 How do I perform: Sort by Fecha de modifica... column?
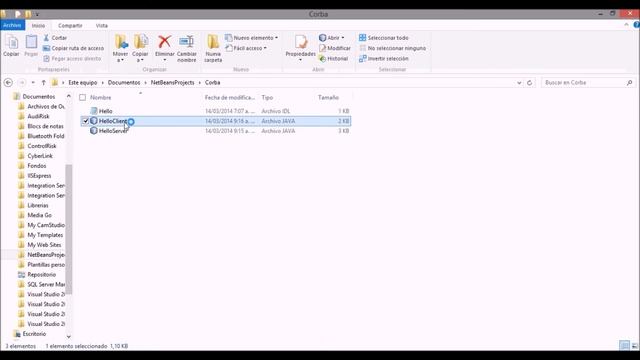230,98
